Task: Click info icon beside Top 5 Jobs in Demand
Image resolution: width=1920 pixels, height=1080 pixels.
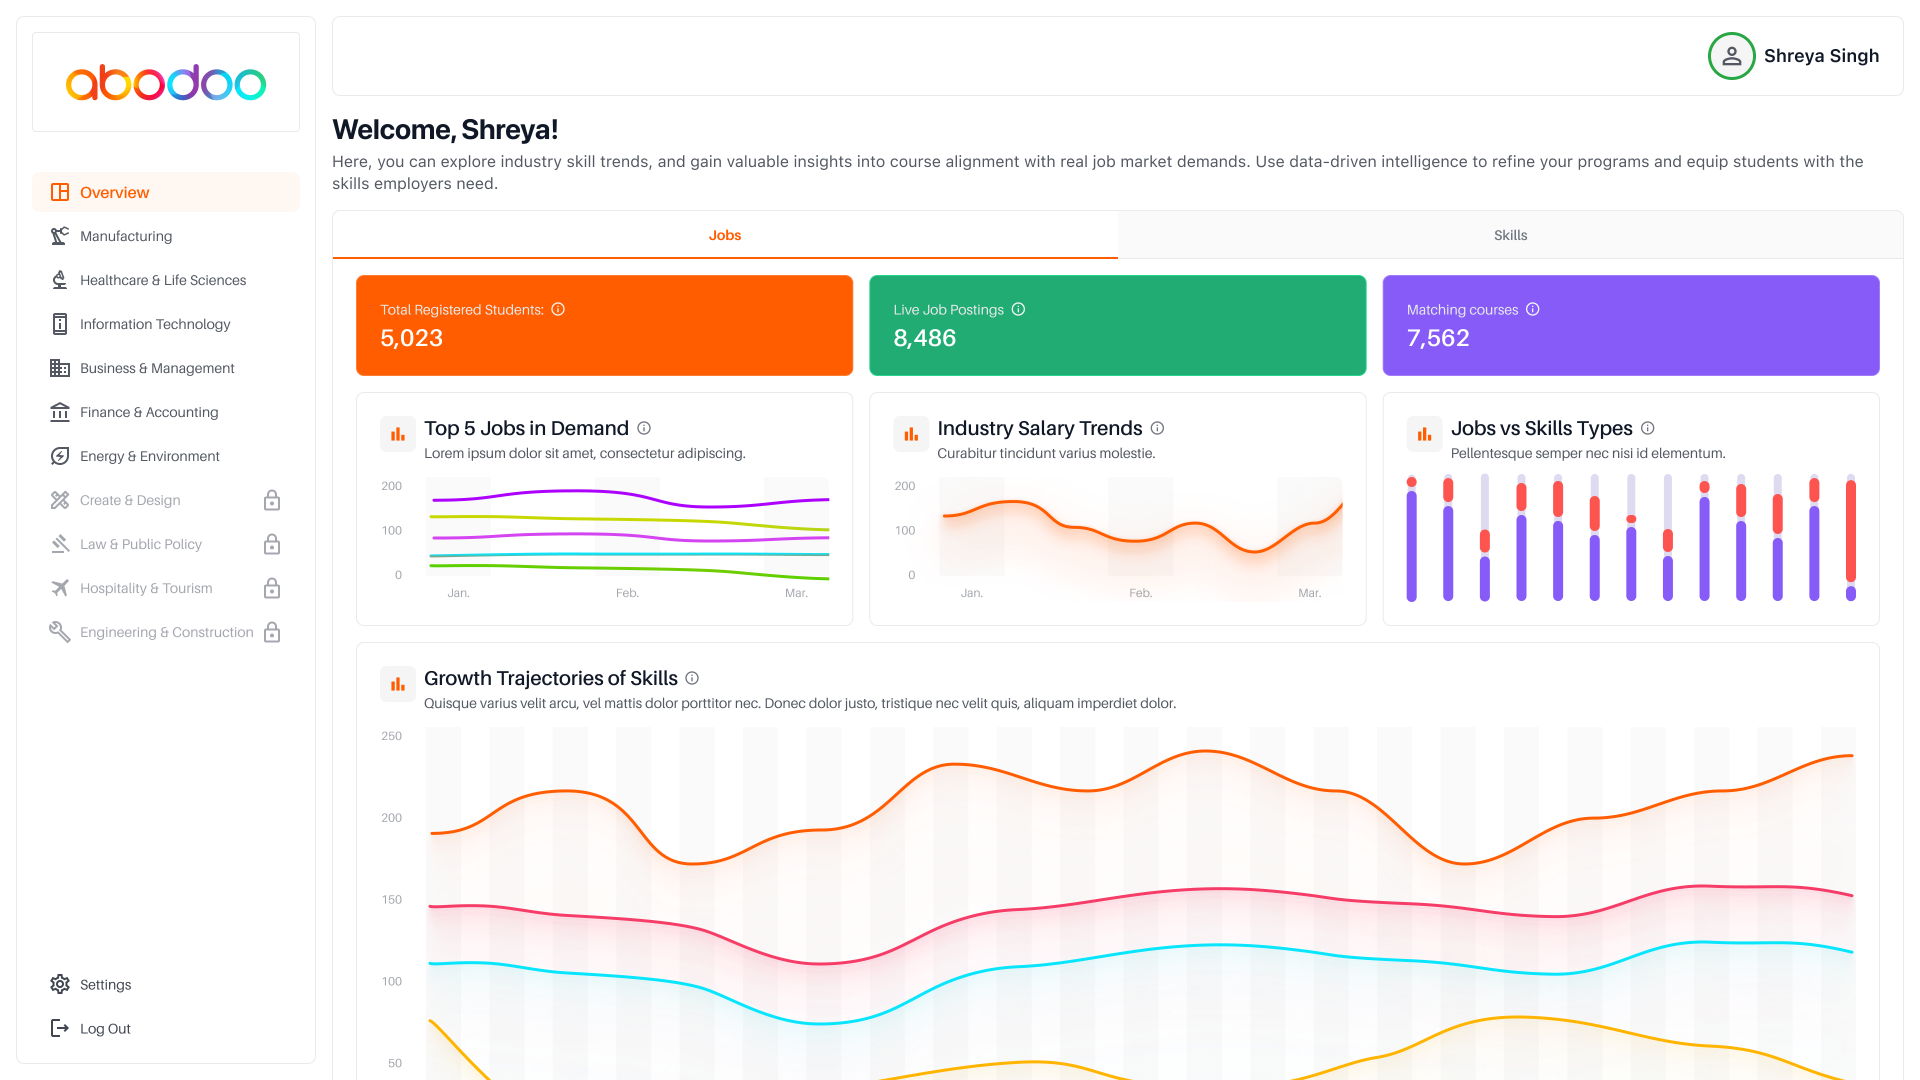Action: tap(644, 428)
